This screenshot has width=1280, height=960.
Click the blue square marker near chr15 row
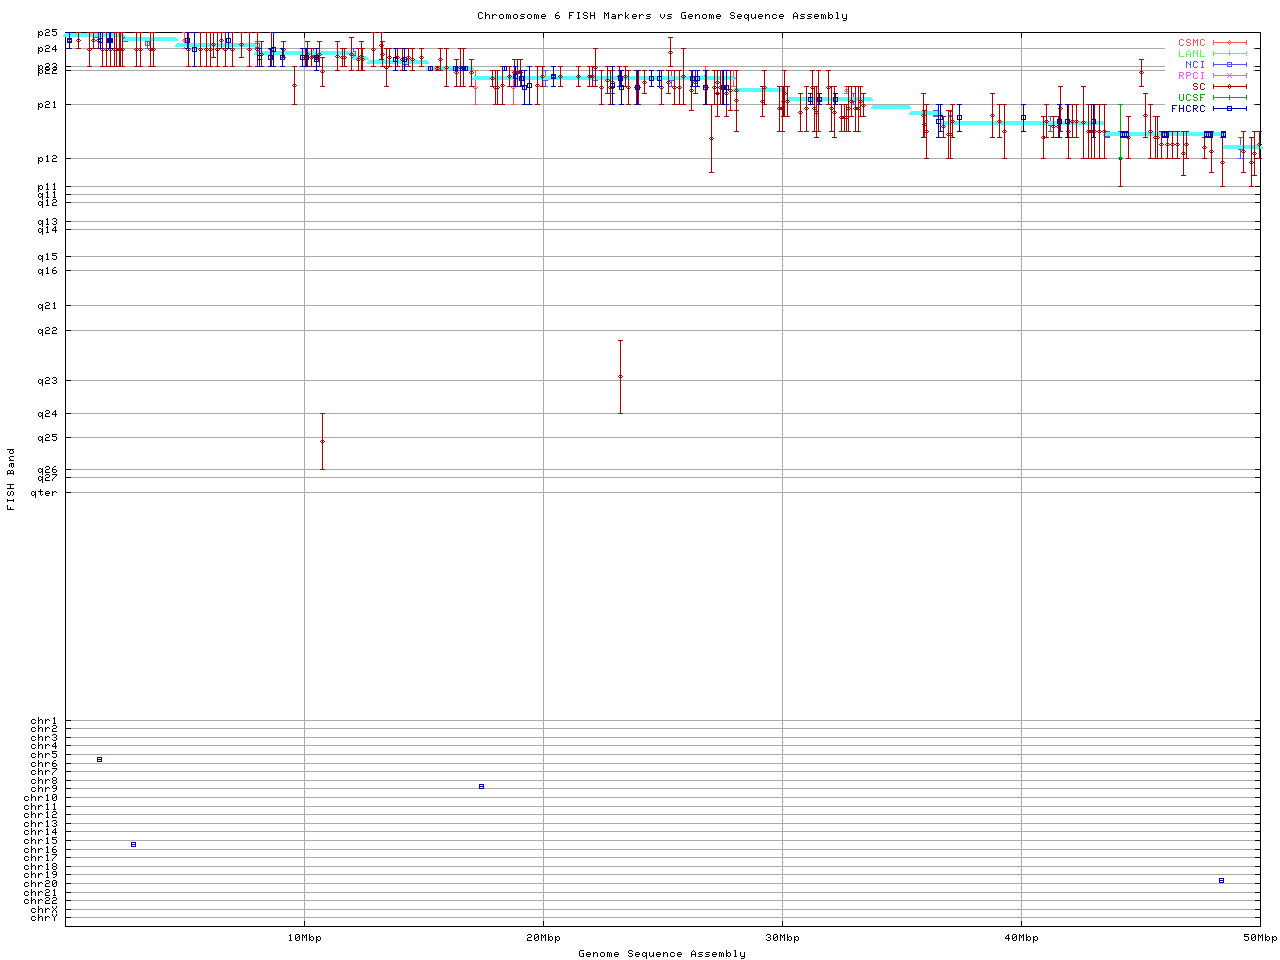(x=133, y=844)
